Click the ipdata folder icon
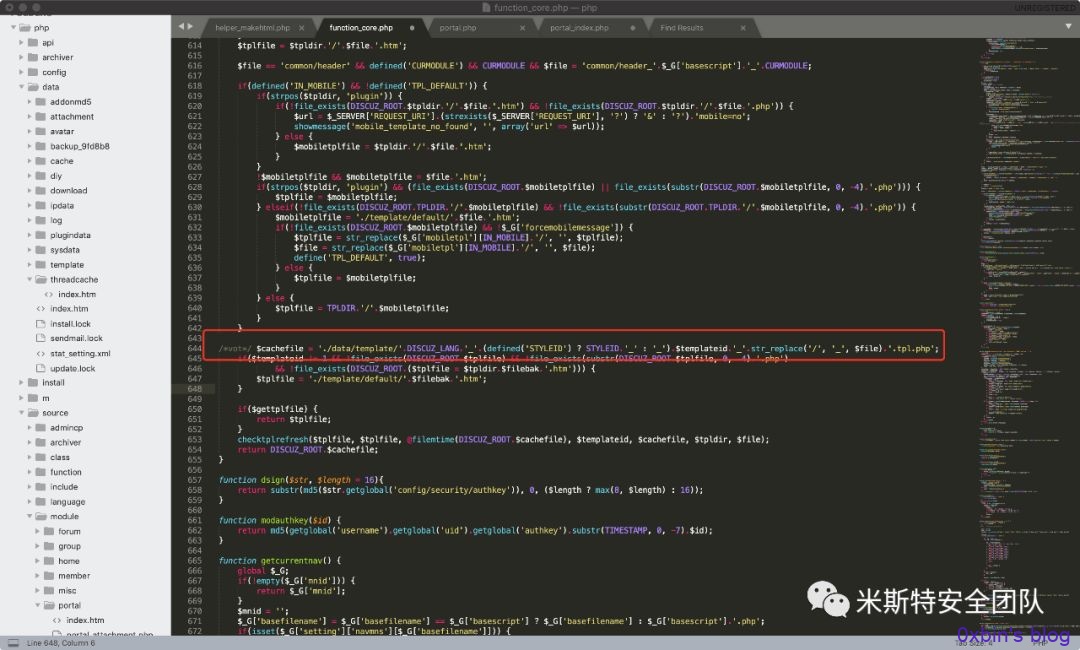 (41, 205)
